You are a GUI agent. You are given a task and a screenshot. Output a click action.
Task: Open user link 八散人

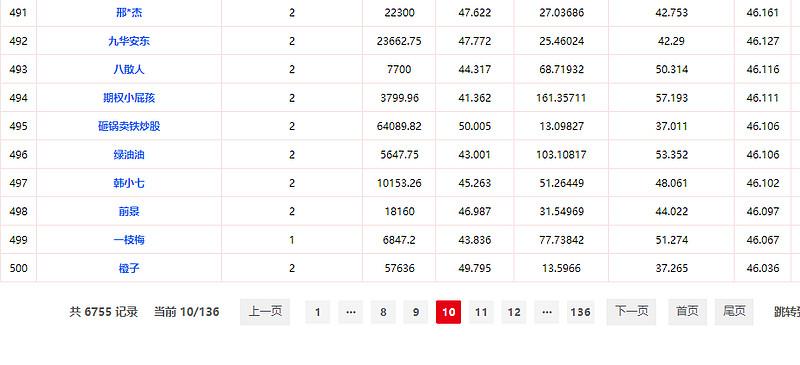coord(129,69)
